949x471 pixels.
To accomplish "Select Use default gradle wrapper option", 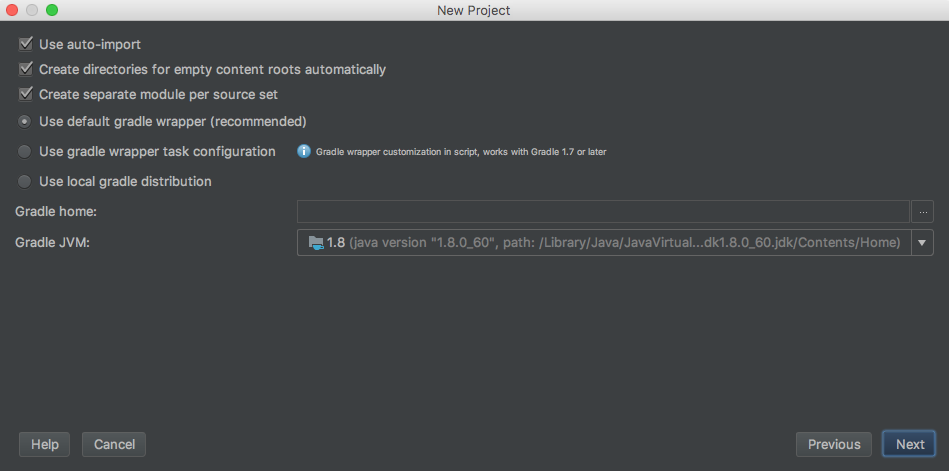I will click(x=25, y=122).
